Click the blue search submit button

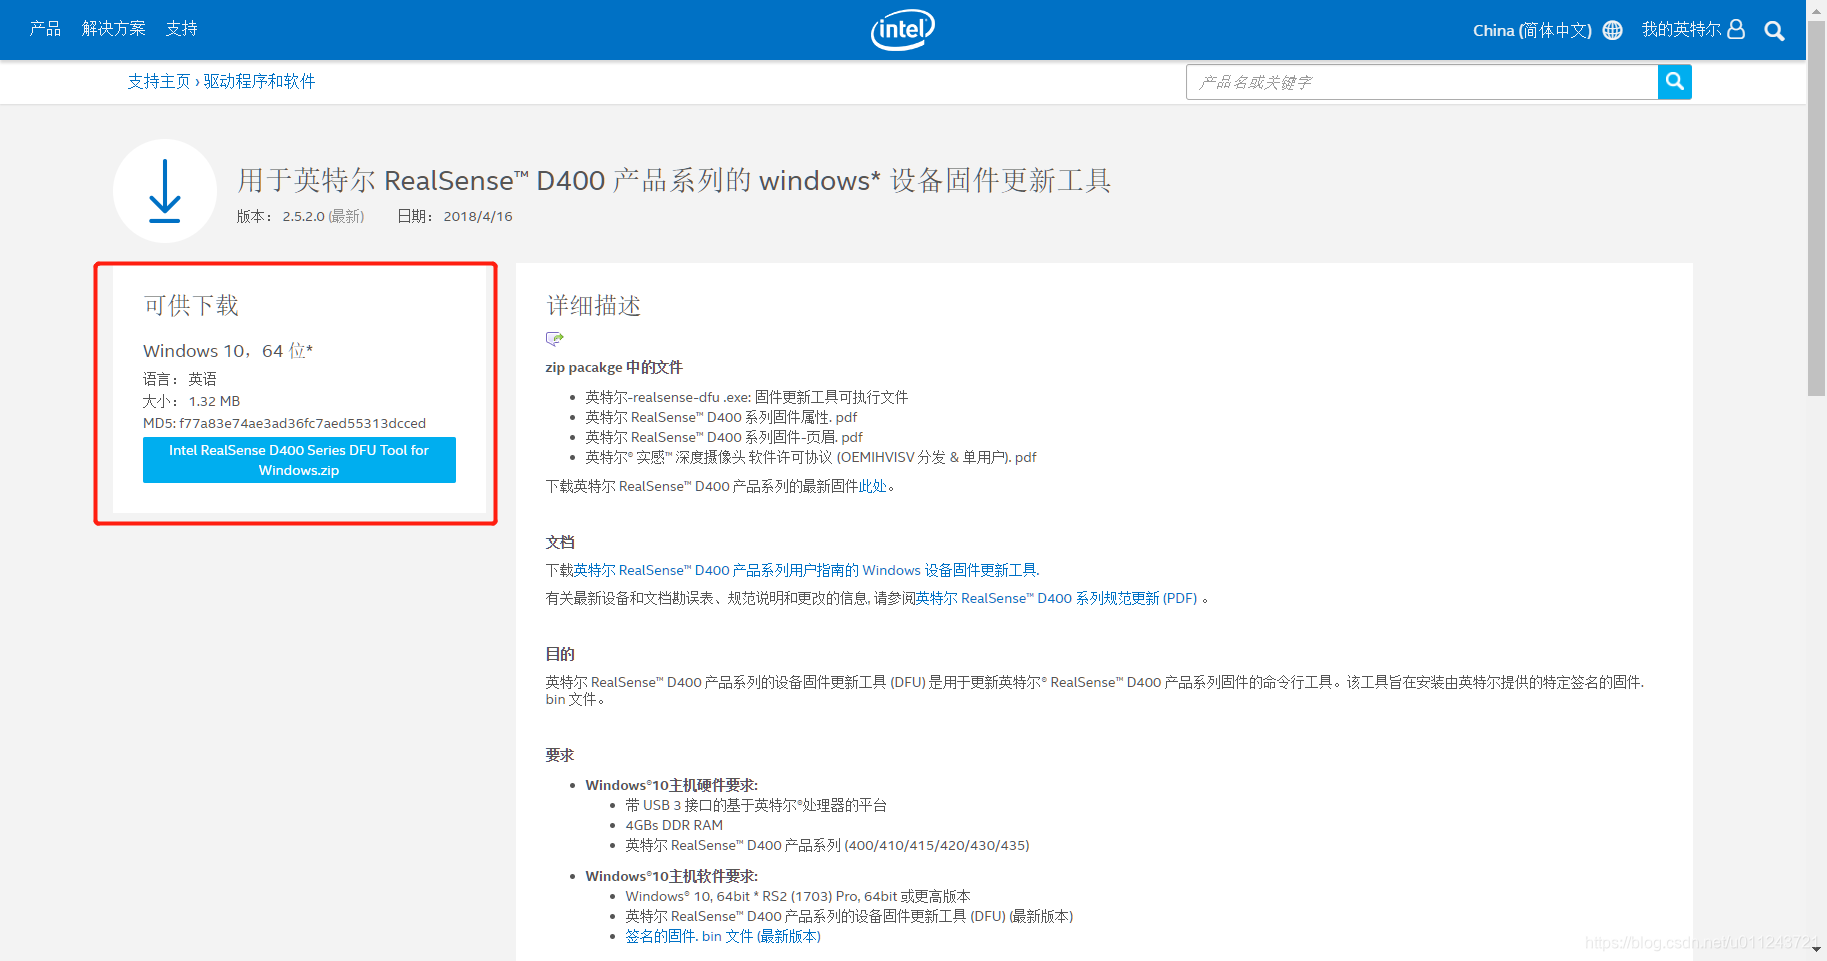coord(1674,82)
